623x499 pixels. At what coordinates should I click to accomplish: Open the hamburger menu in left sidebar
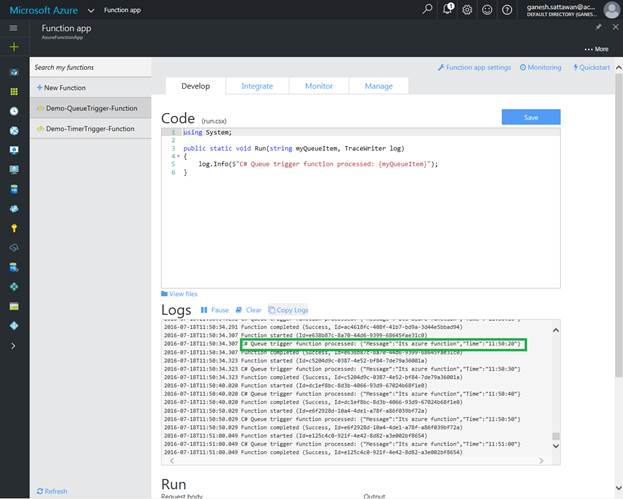13,29
